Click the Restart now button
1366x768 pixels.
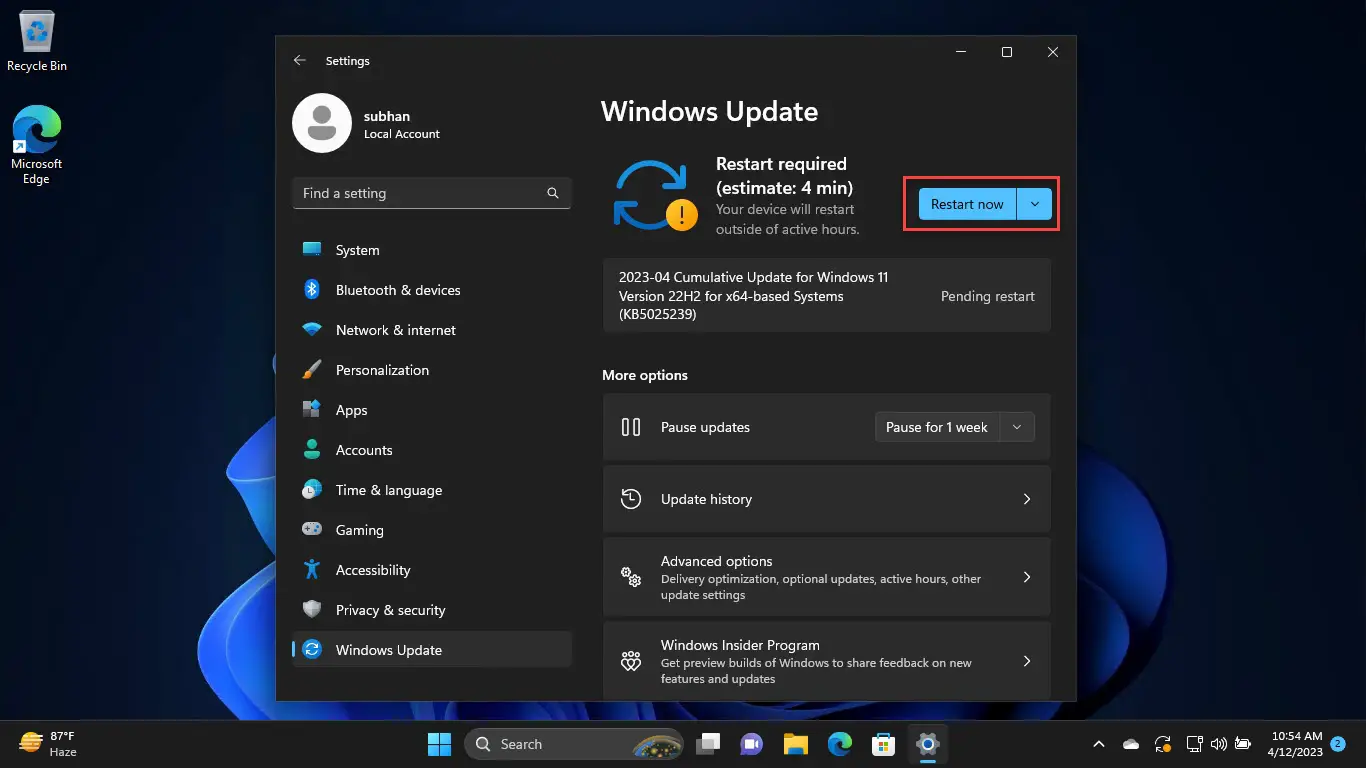967,204
